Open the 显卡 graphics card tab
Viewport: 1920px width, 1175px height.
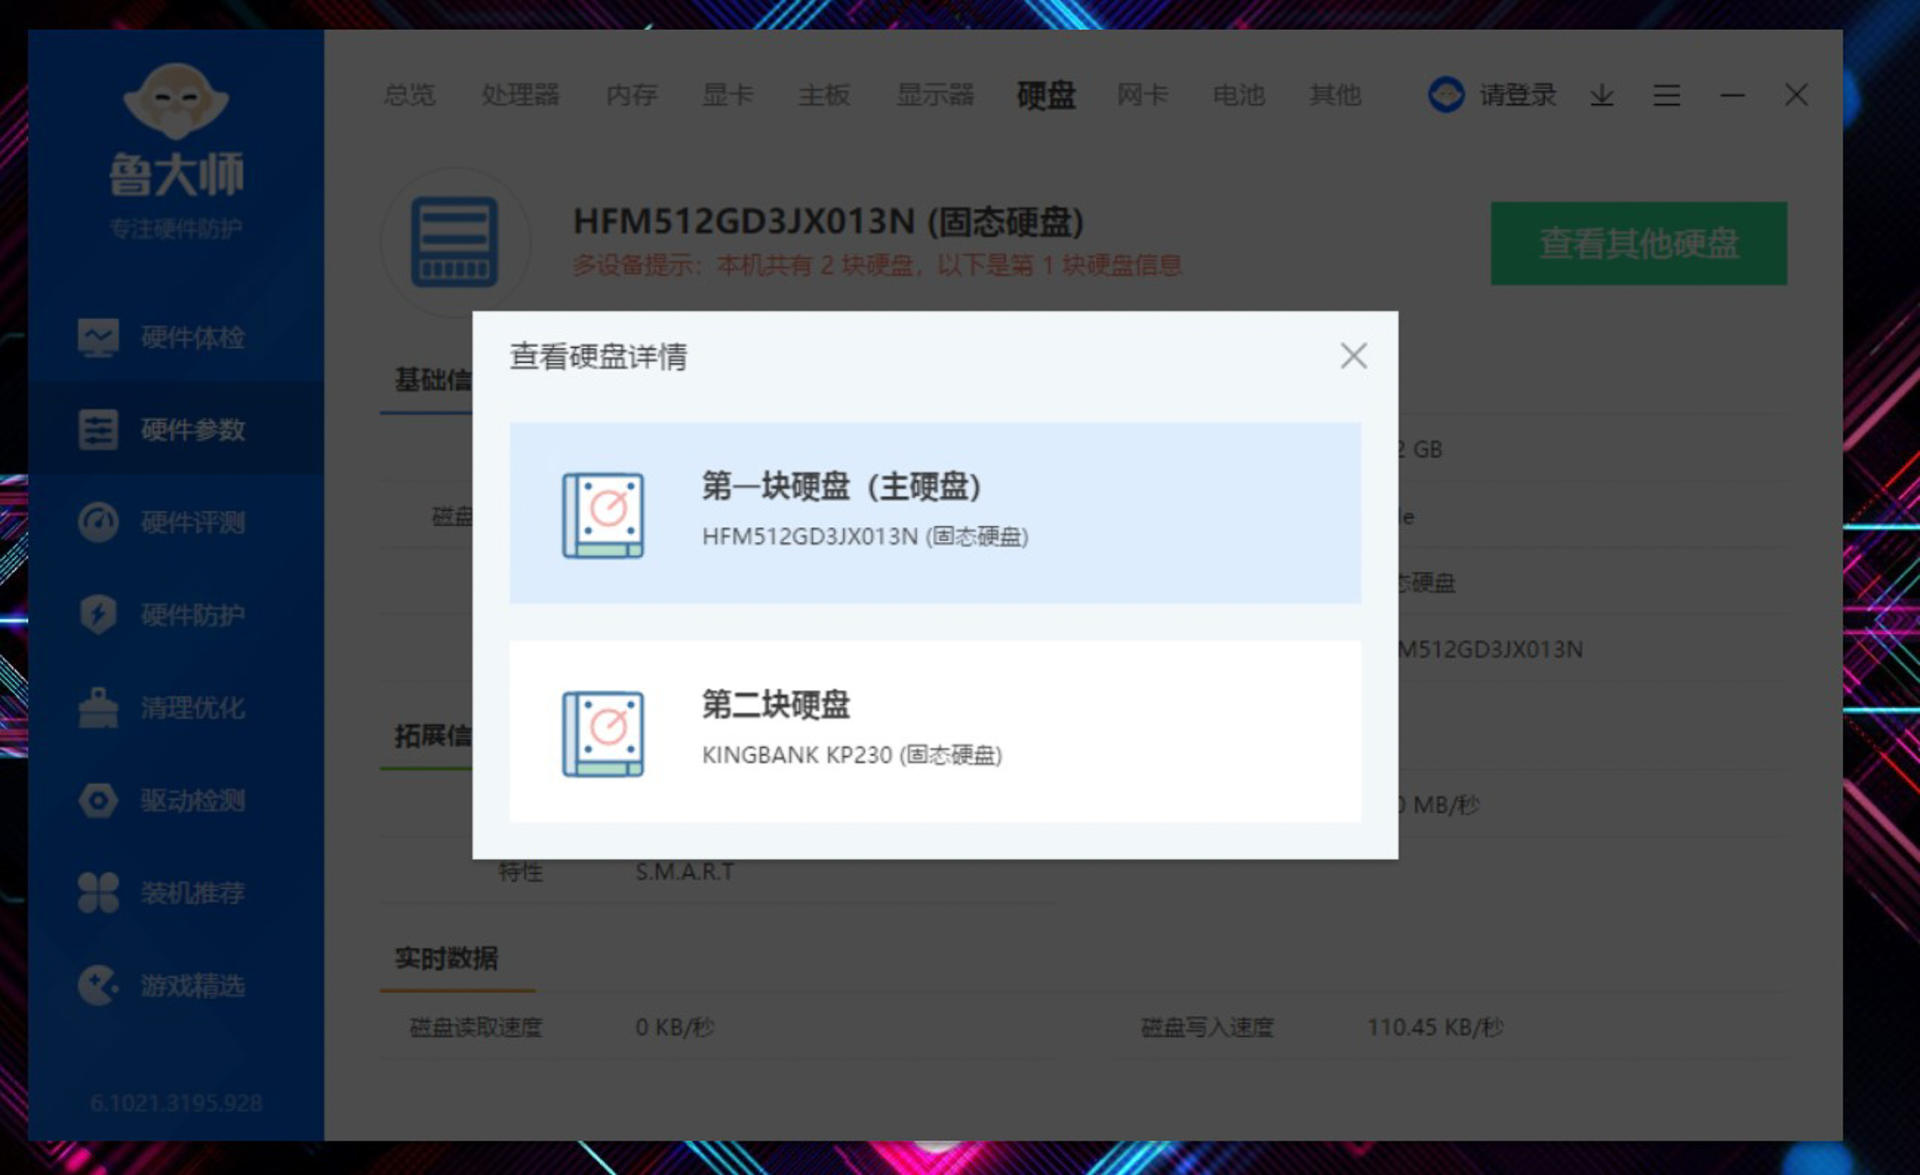click(727, 95)
